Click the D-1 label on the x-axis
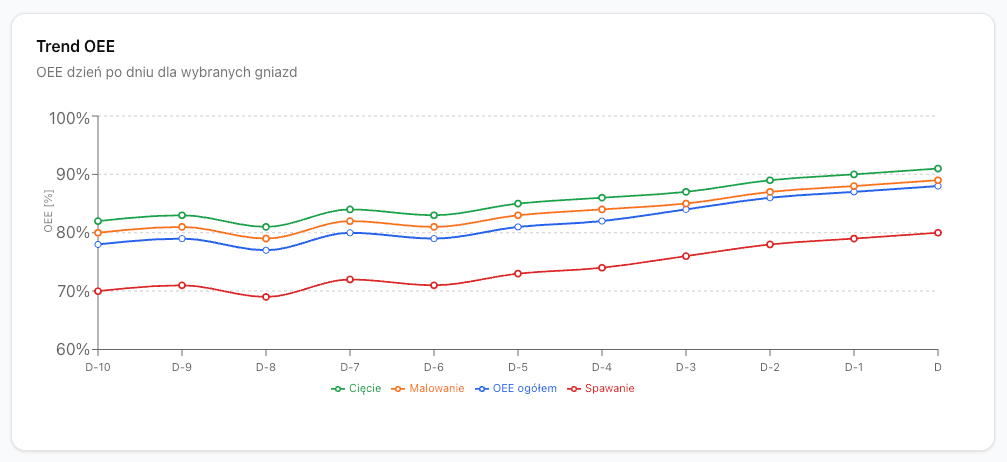 click(854, 367)
